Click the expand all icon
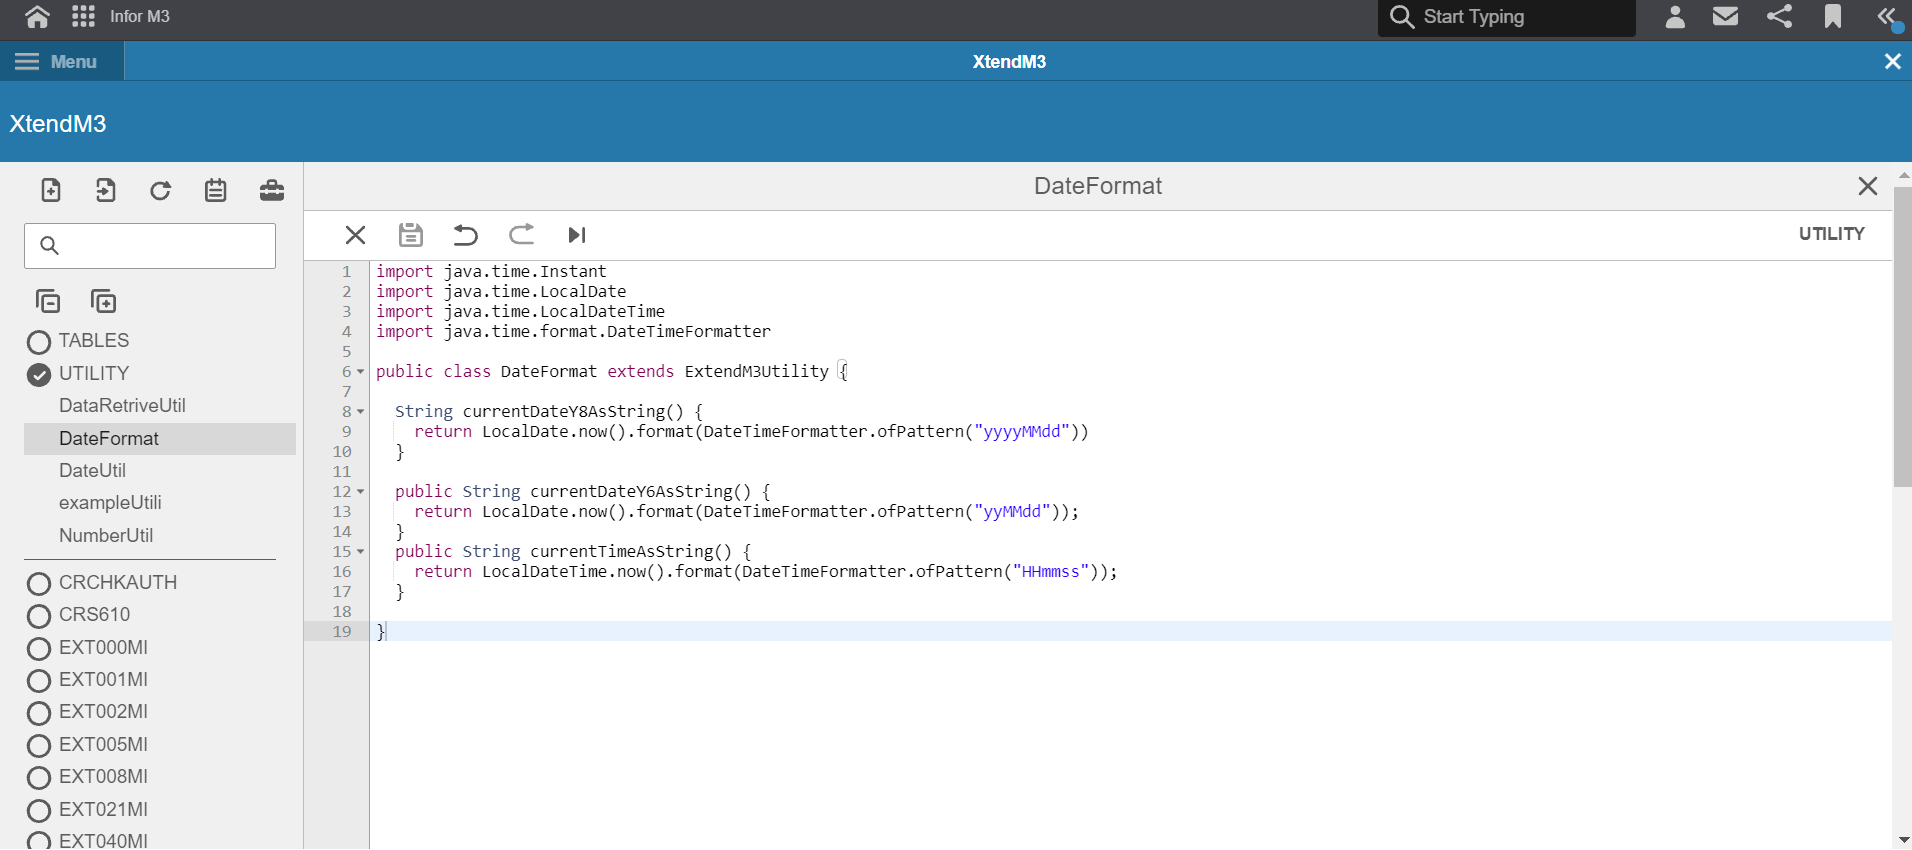The width and height of the screenshot is (1912, 850). [103, 301]
